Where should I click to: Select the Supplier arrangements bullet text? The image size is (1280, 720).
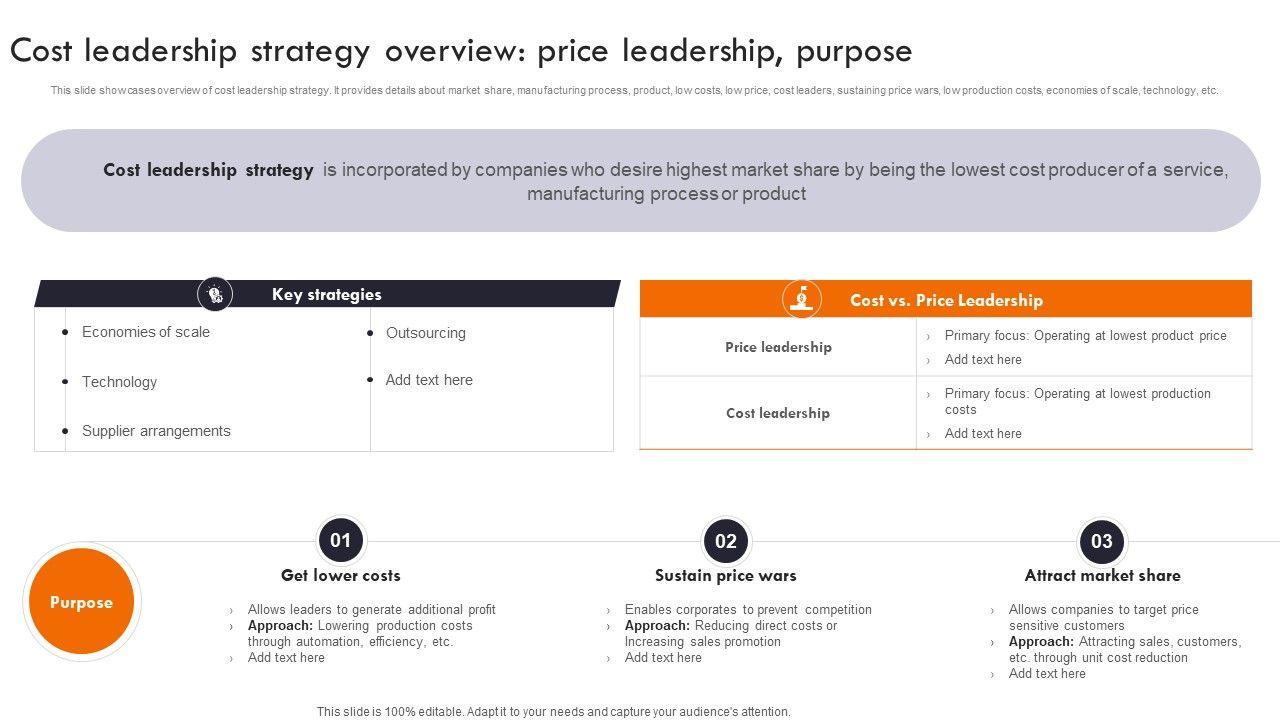pos(156,431)
